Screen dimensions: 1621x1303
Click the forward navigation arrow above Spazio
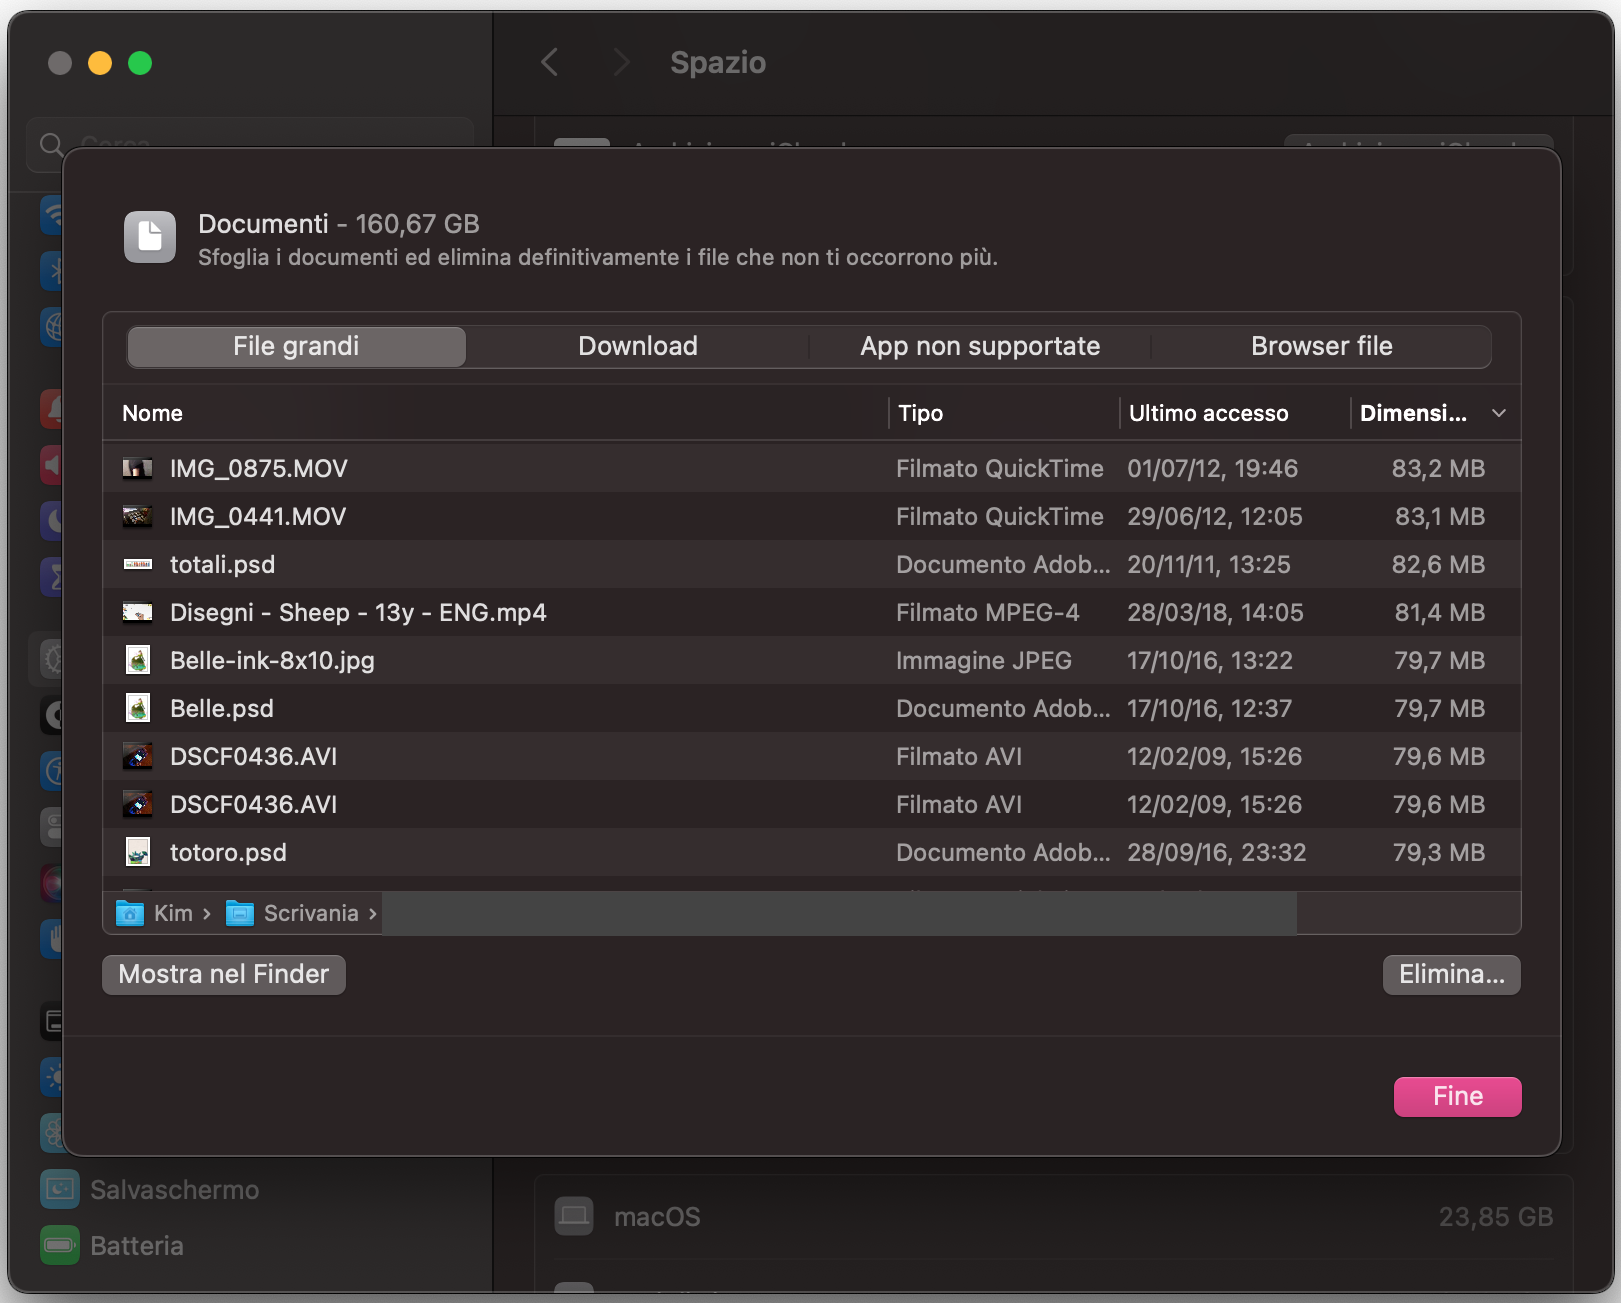[x=621, y=62]
